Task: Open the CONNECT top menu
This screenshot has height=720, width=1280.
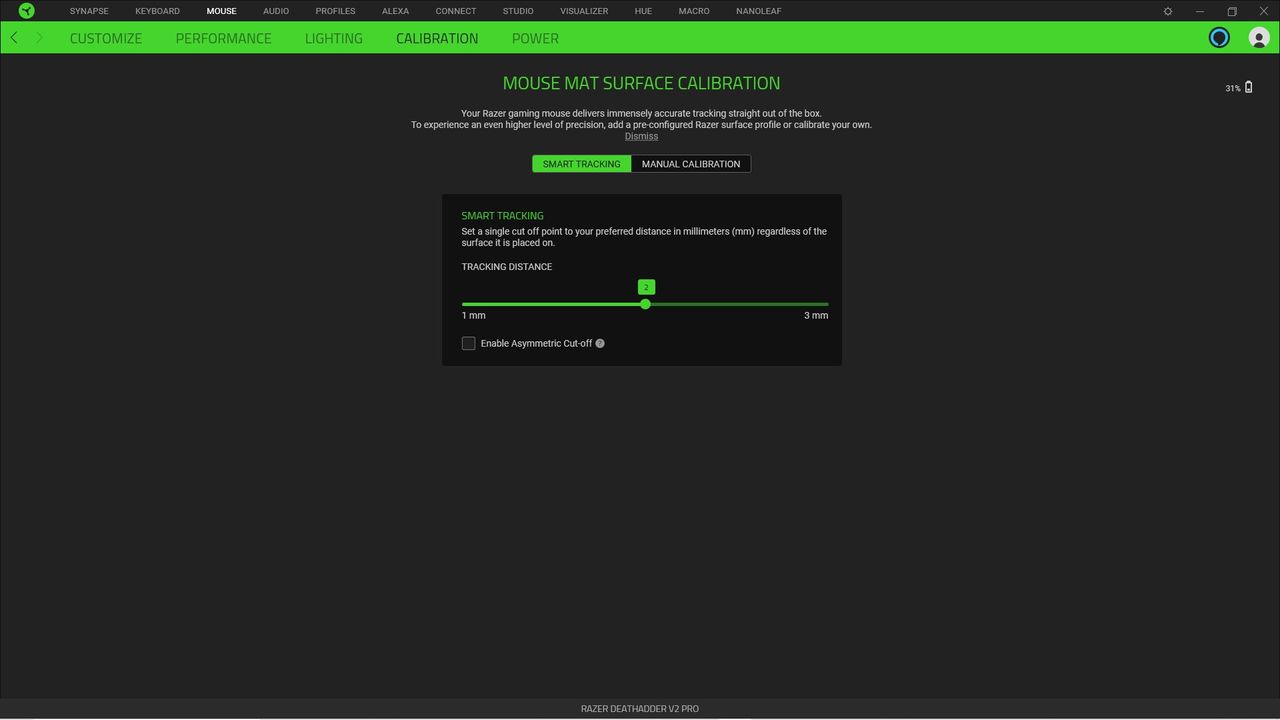Action: pyautogui.click(x=456, y=11)
